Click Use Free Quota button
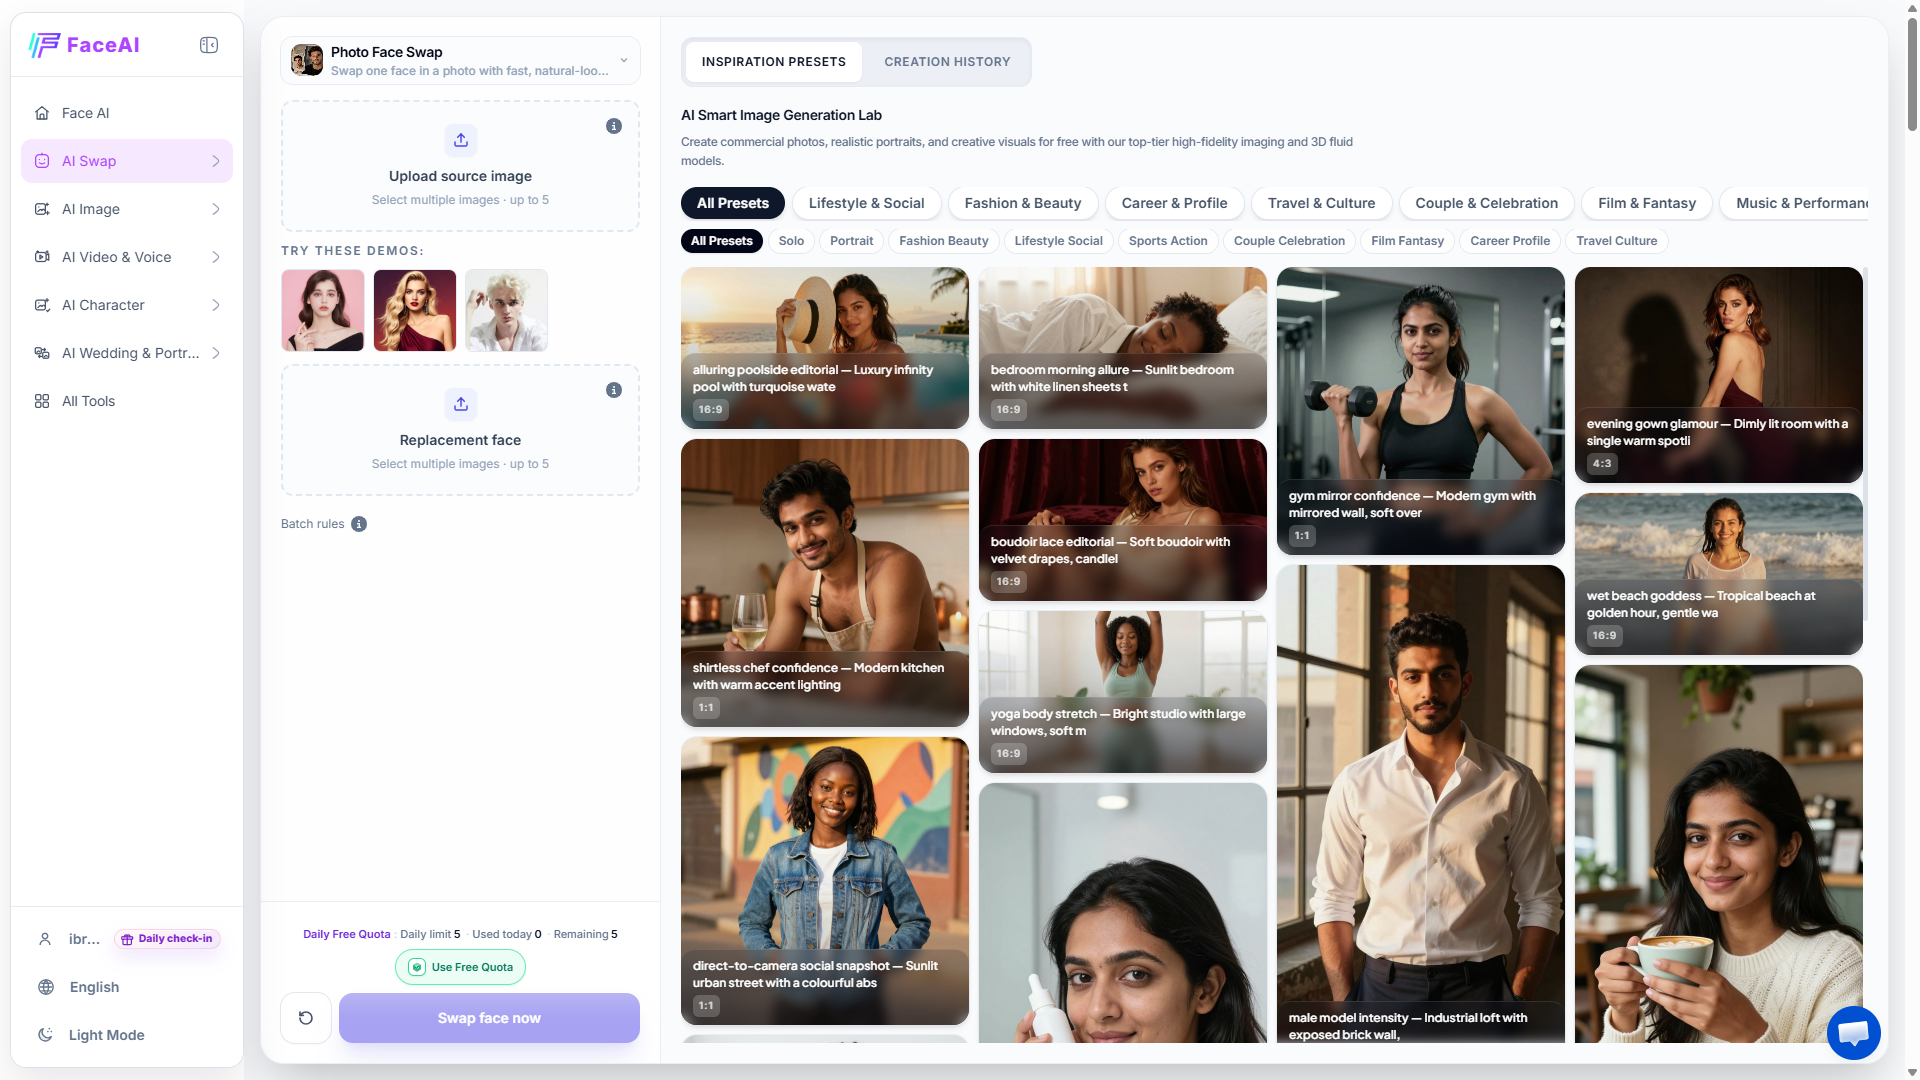 point(460,967)
